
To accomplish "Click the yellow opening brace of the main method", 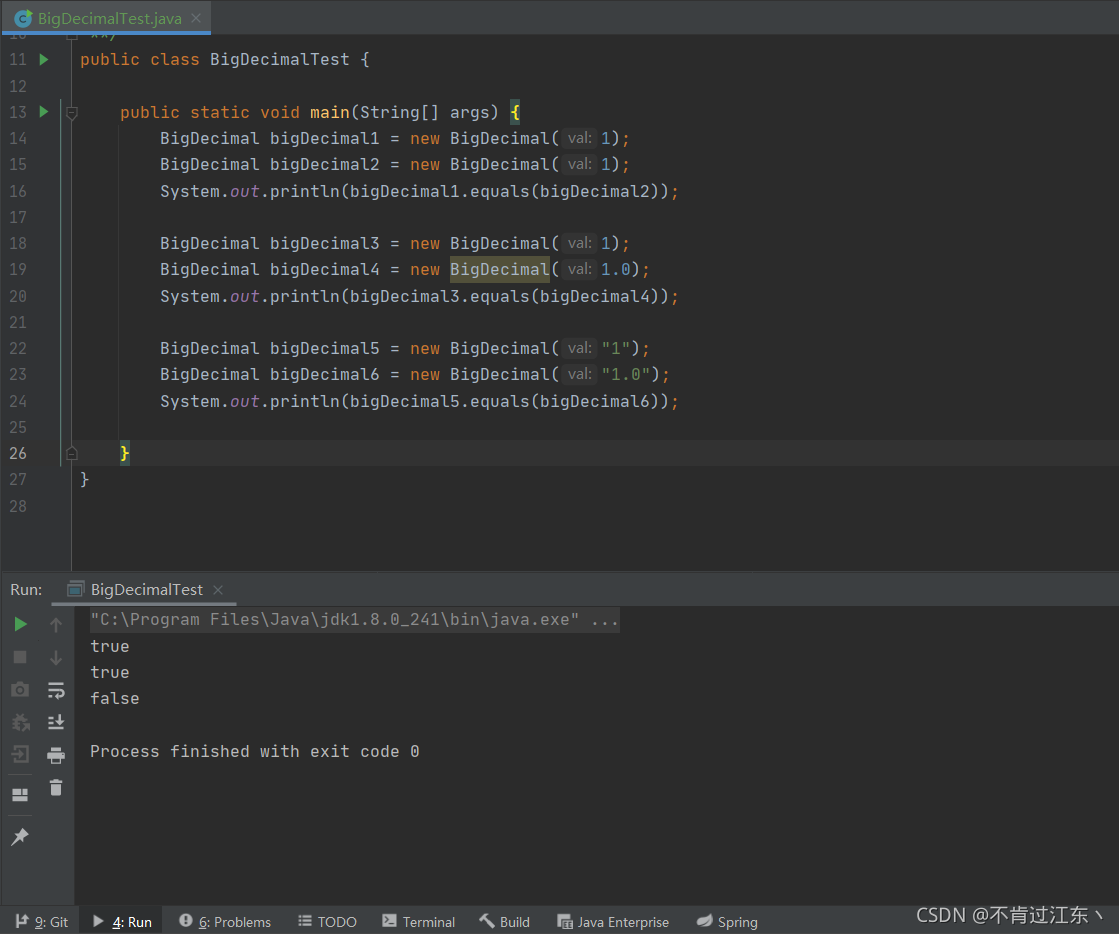I will pyautogui.click(x=515, y=112).
